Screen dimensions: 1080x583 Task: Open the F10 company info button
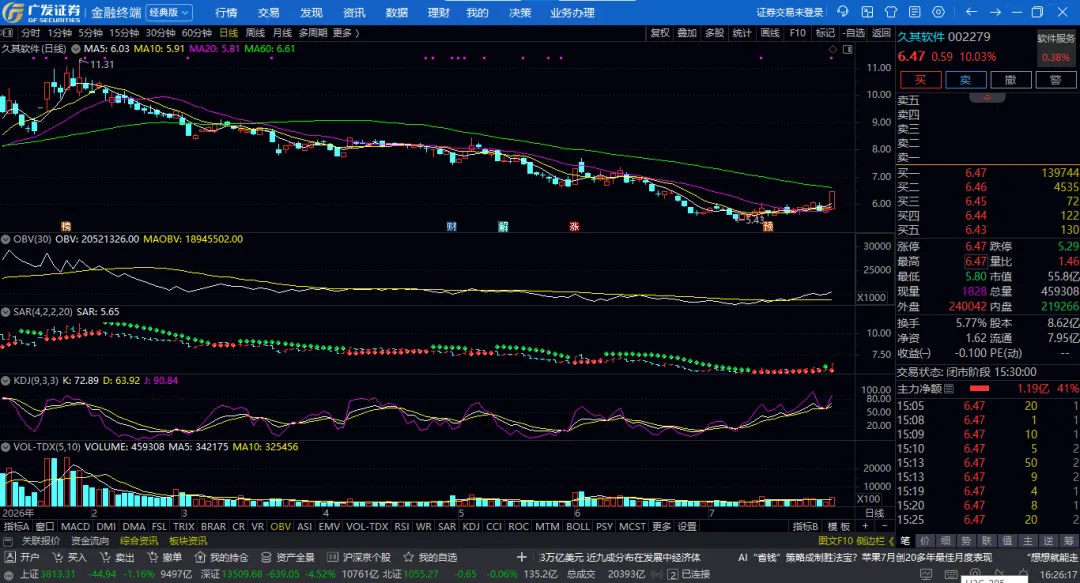[x=798, y=32]
